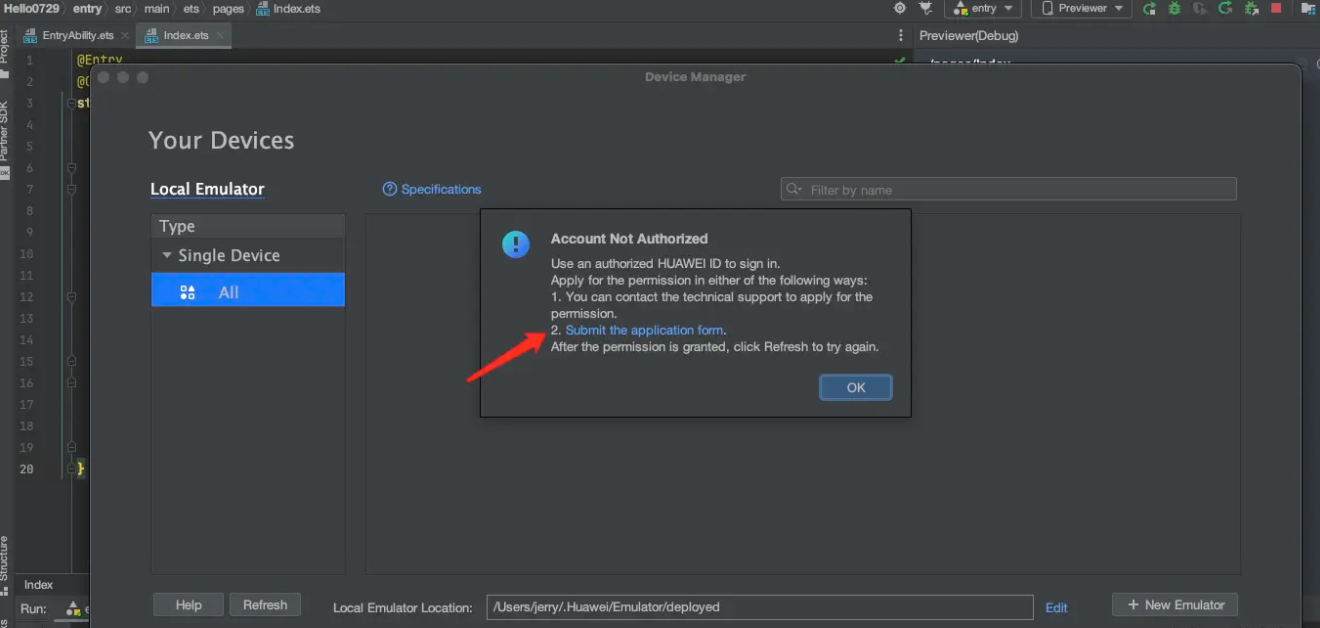Click the green Debug bug icon
The height and width of the screenshot is (628, 1320).
tap(1175, 8)
